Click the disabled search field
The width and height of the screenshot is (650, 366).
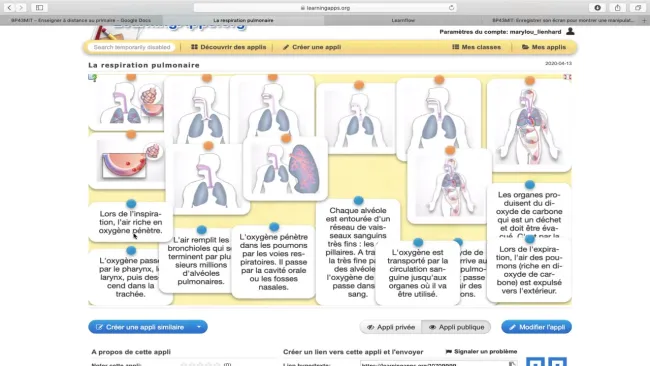pyautogui.click(x=132, y=47)
